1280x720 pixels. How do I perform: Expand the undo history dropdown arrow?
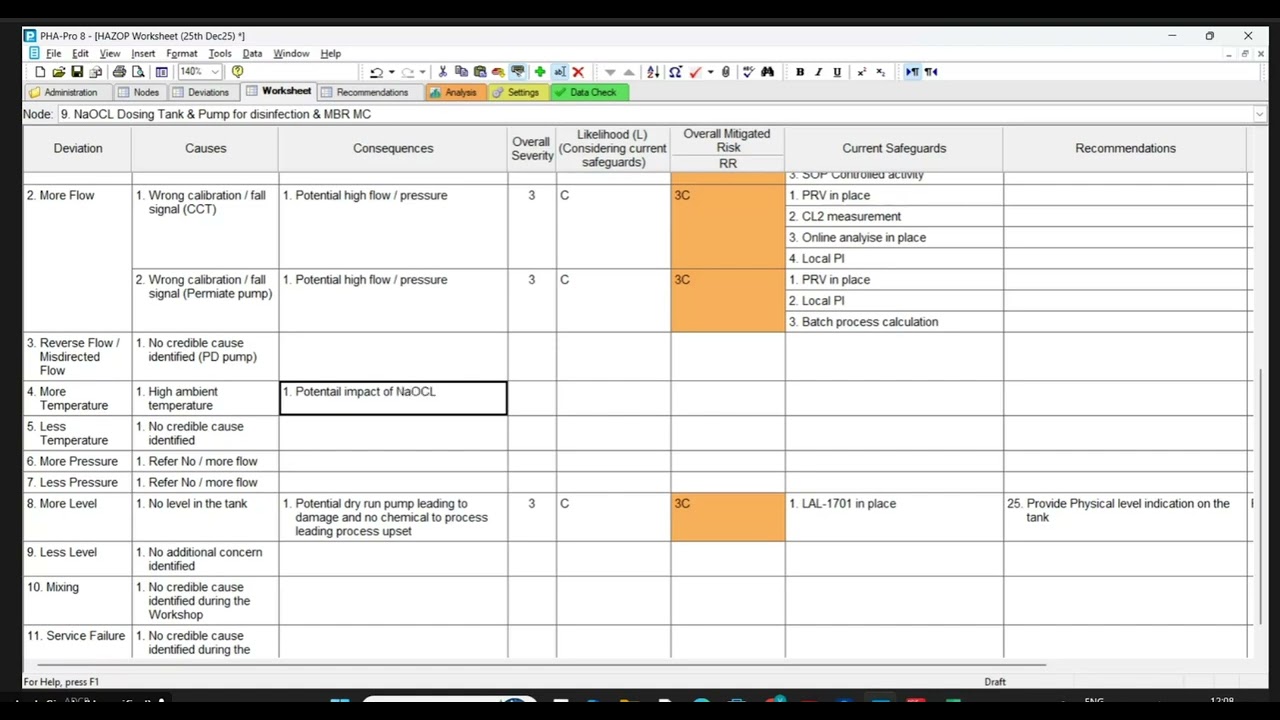tap(391, 72)
